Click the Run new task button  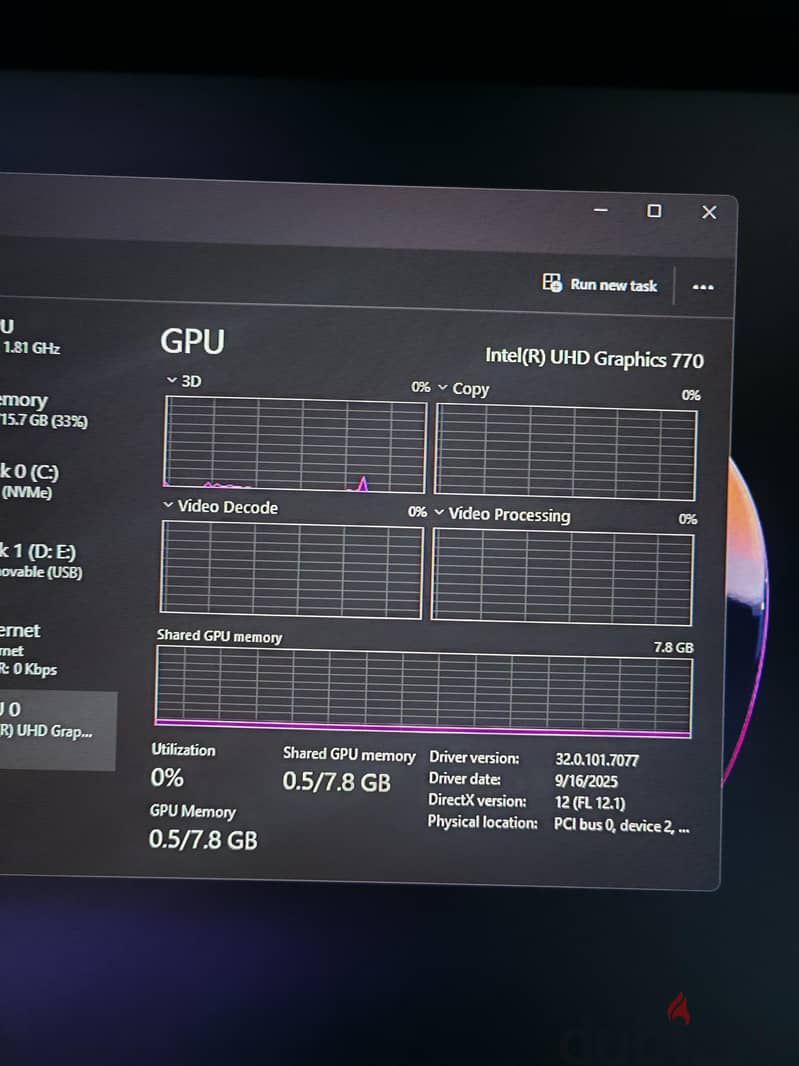coord(600,284)
